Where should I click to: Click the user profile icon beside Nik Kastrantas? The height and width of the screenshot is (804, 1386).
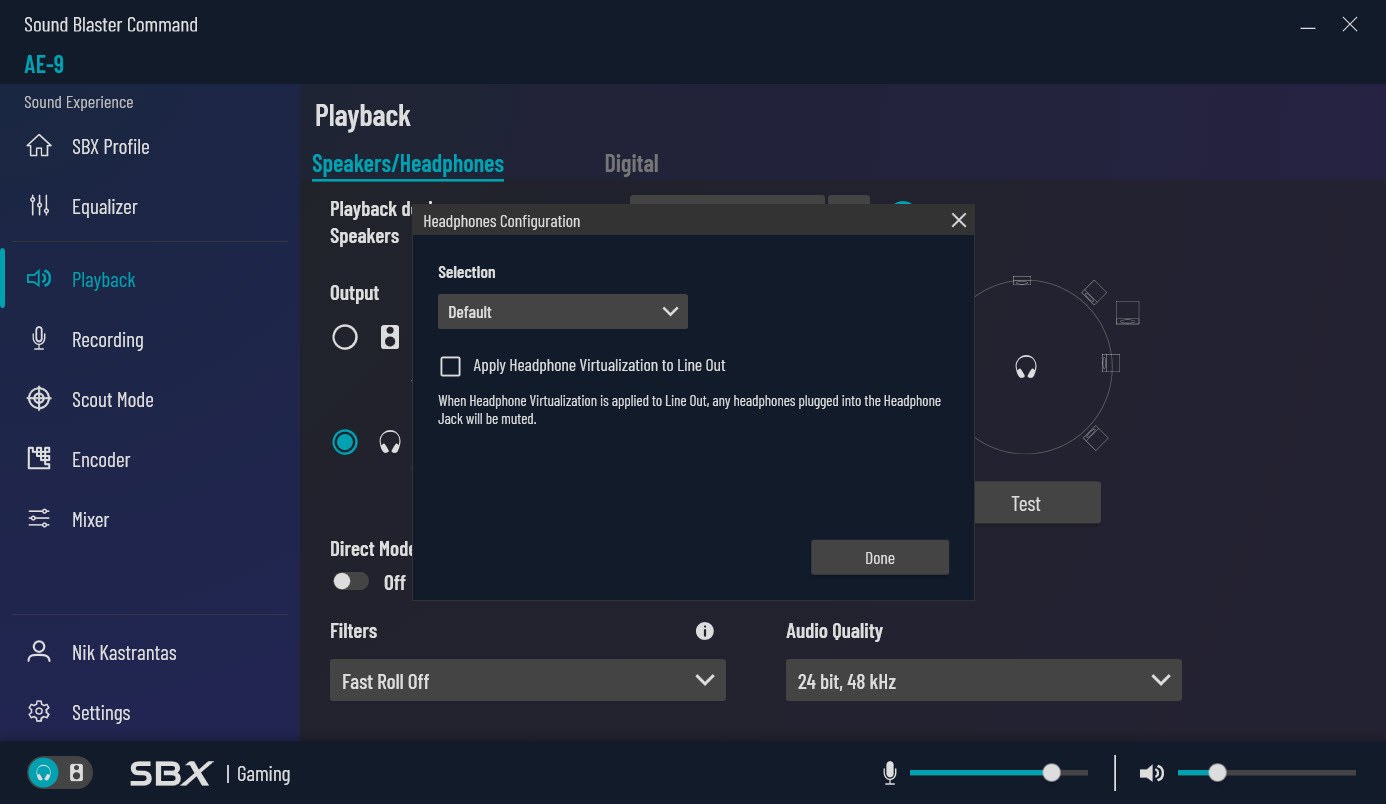click(x=39, y=652)
